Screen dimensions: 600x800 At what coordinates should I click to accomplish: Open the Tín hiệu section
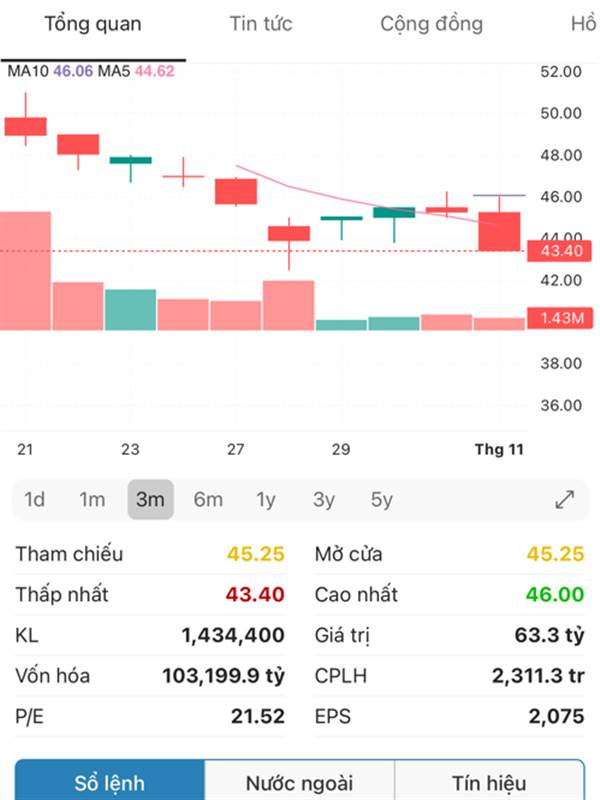click(489, 783)
